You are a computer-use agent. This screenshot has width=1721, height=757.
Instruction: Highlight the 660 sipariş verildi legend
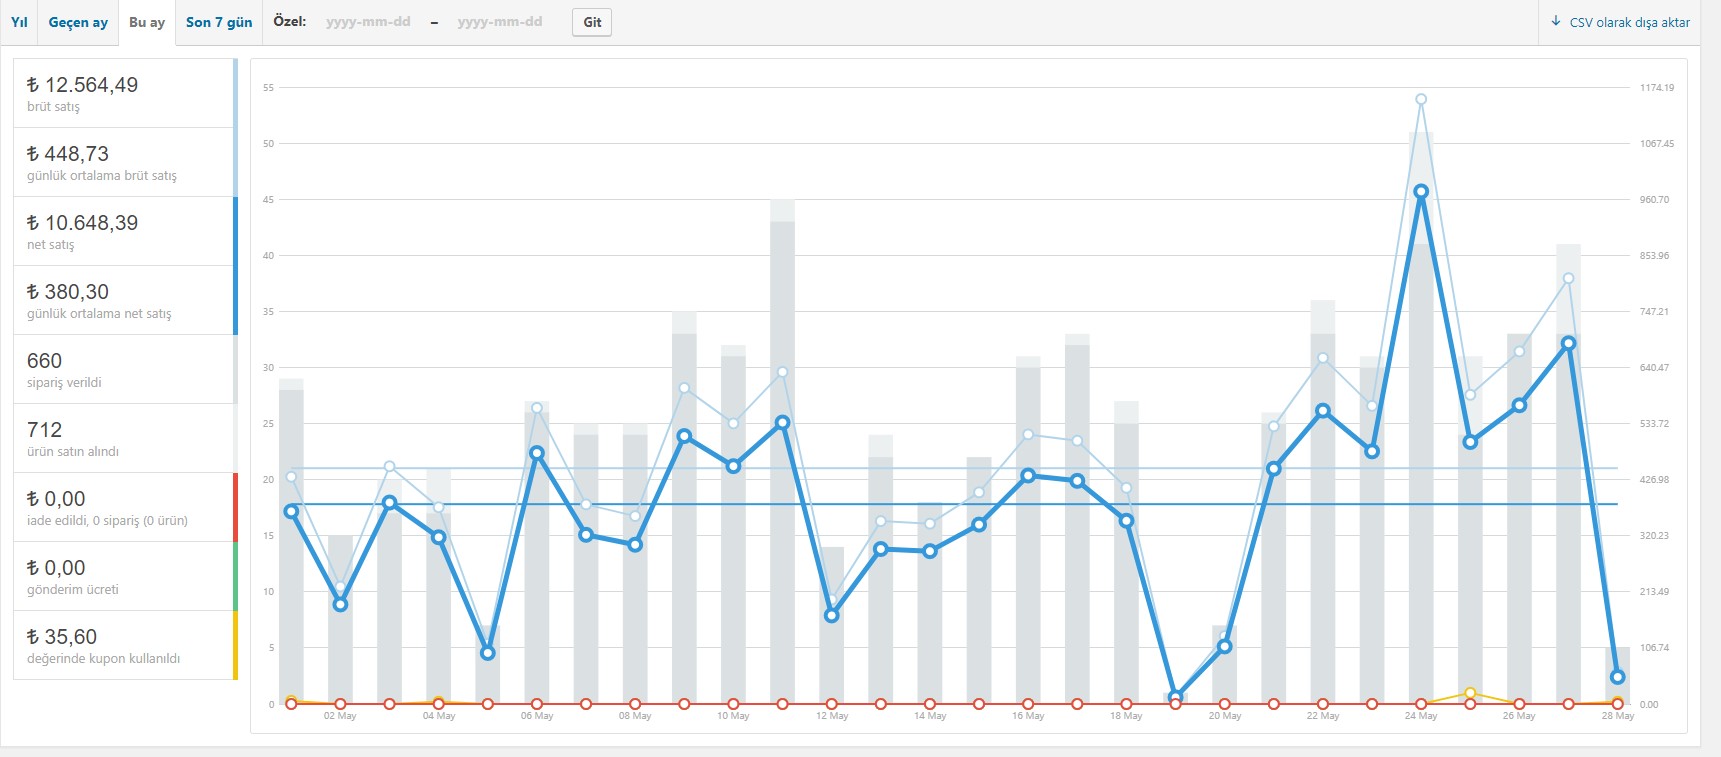point(125,369)
